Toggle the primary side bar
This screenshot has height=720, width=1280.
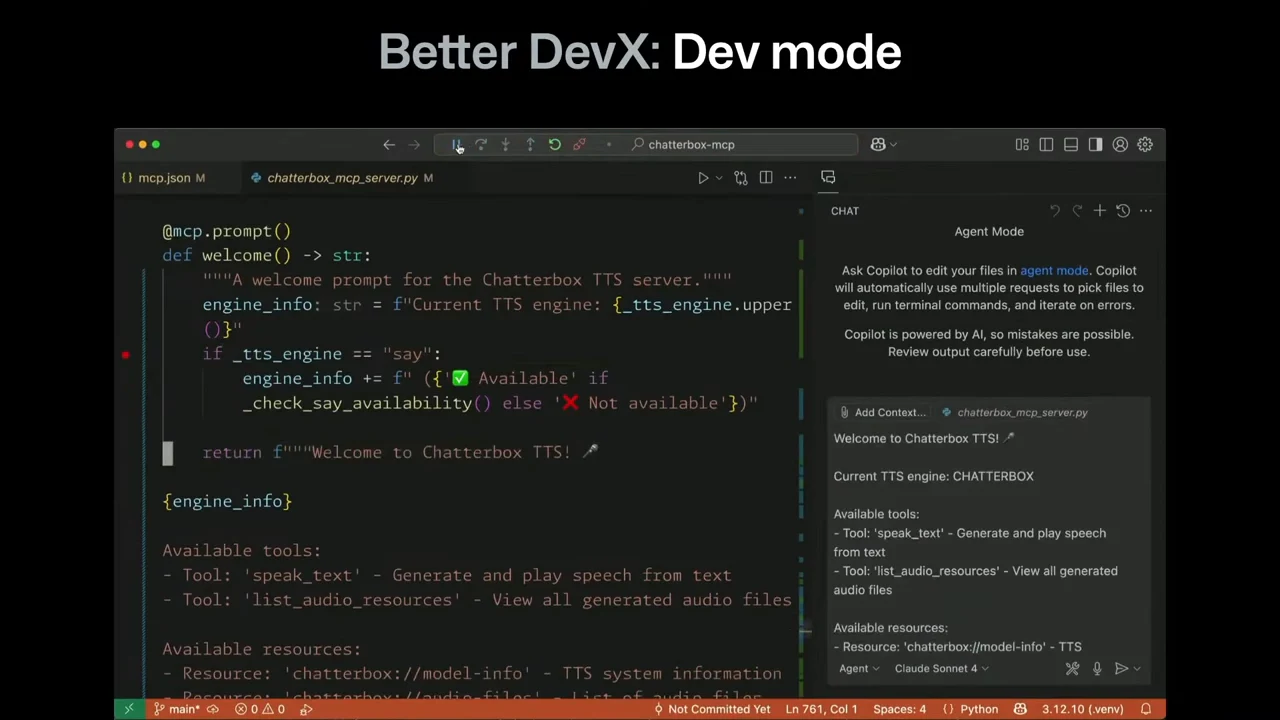tap(1046, 145)
